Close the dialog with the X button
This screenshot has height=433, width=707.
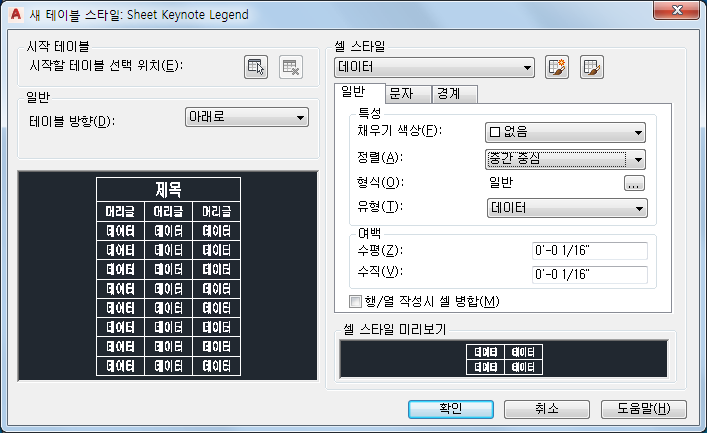coord(676,10)
